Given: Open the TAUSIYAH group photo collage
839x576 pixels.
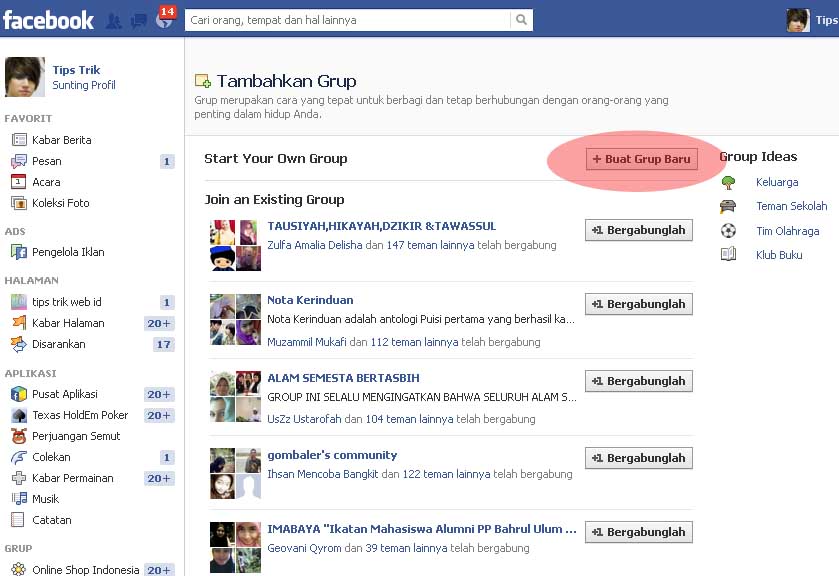Looking at the screenshot, I should point(235,245).
